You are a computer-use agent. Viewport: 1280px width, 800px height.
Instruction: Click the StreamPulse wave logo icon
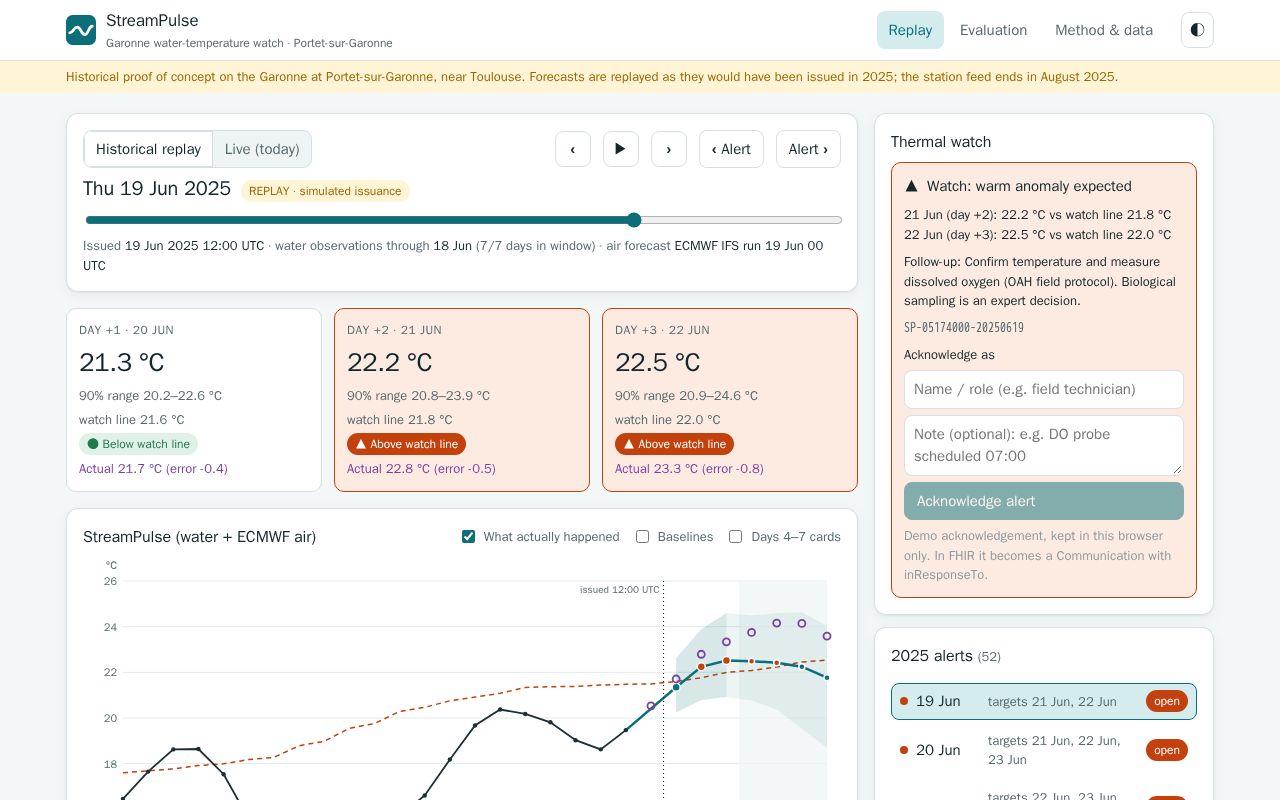(81, 30)
